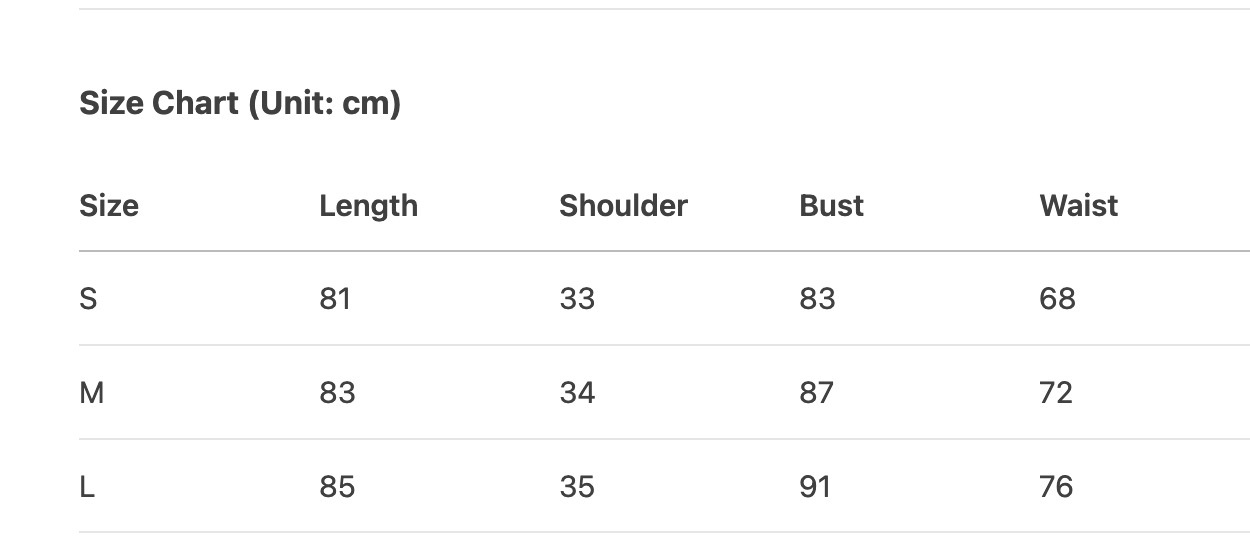This screenshot has width=1250, height=542.
Task: Select the Waist value 72 for size M
Action: click(x=1056, y=393)
